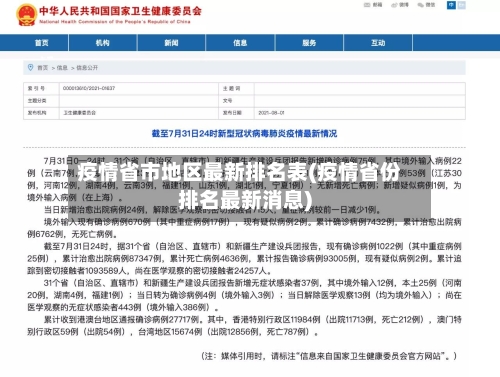Image resolution: width=500 pixels, height=377 pixels.
Task: Click the article title 截至7月31日24时新型冠状病毒肺炎疫情最新情况
Action: click(244, 134)
